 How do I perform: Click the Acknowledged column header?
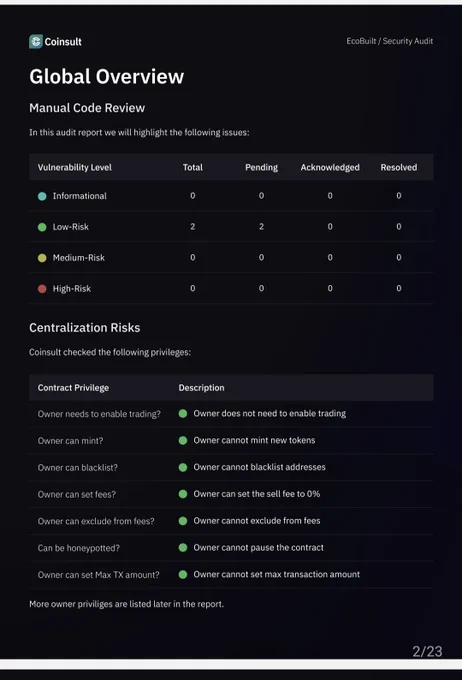(330, 167)
